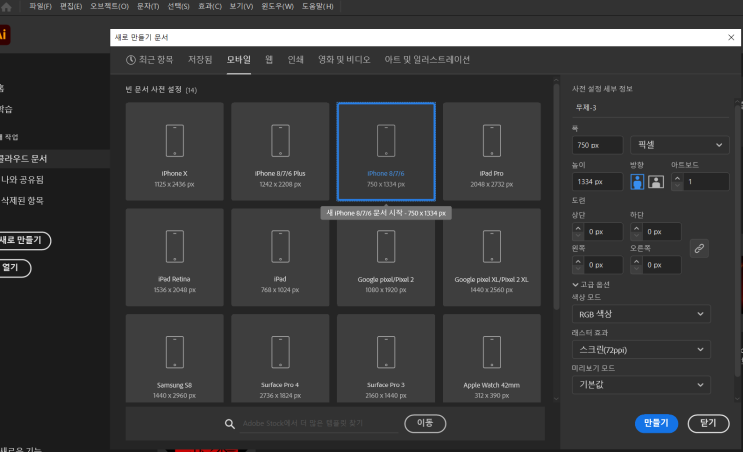Open the 도움말(H) menu
This screenshot has height=452, width=743.
coord(318,7)
